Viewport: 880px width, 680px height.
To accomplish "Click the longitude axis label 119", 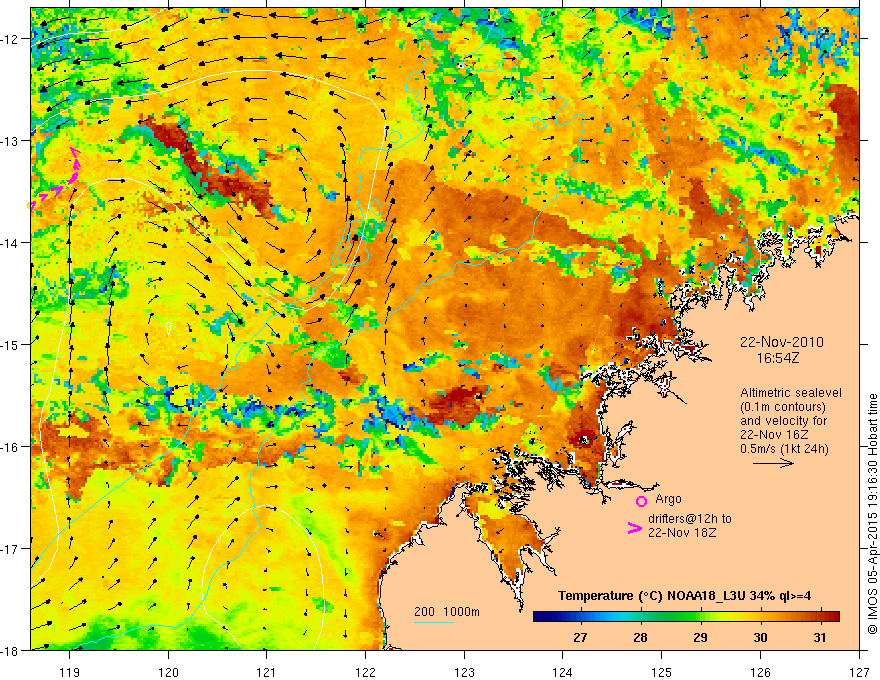I will pos(70,672).
